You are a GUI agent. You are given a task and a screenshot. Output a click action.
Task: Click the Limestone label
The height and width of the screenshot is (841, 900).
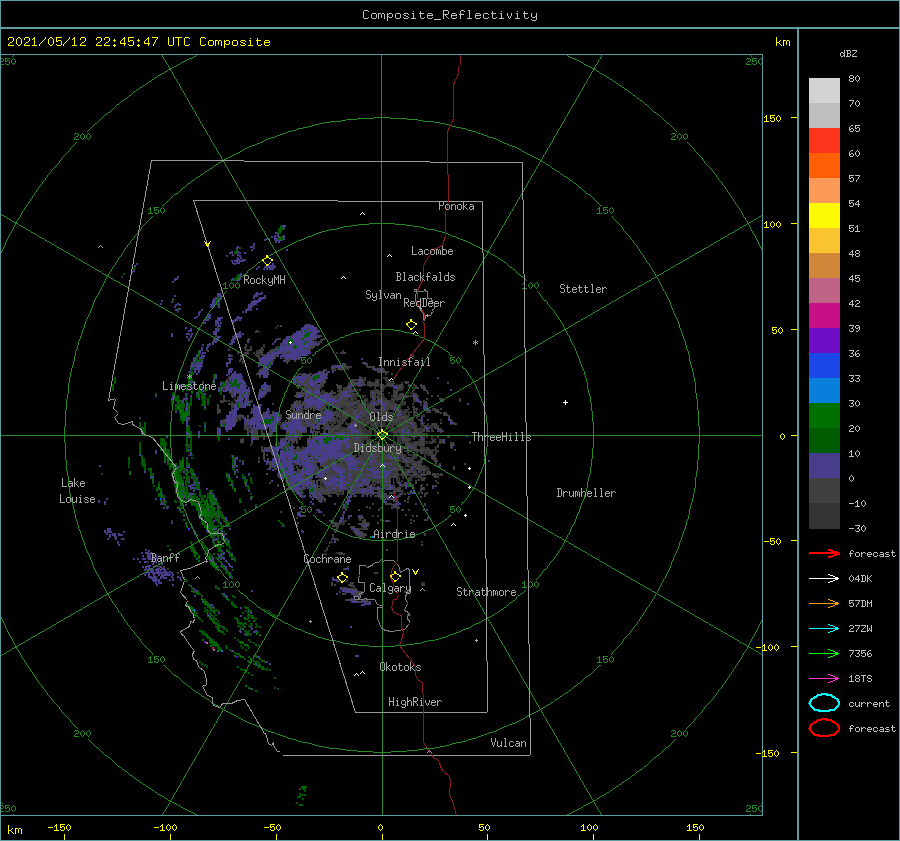(x=189, y=386)
